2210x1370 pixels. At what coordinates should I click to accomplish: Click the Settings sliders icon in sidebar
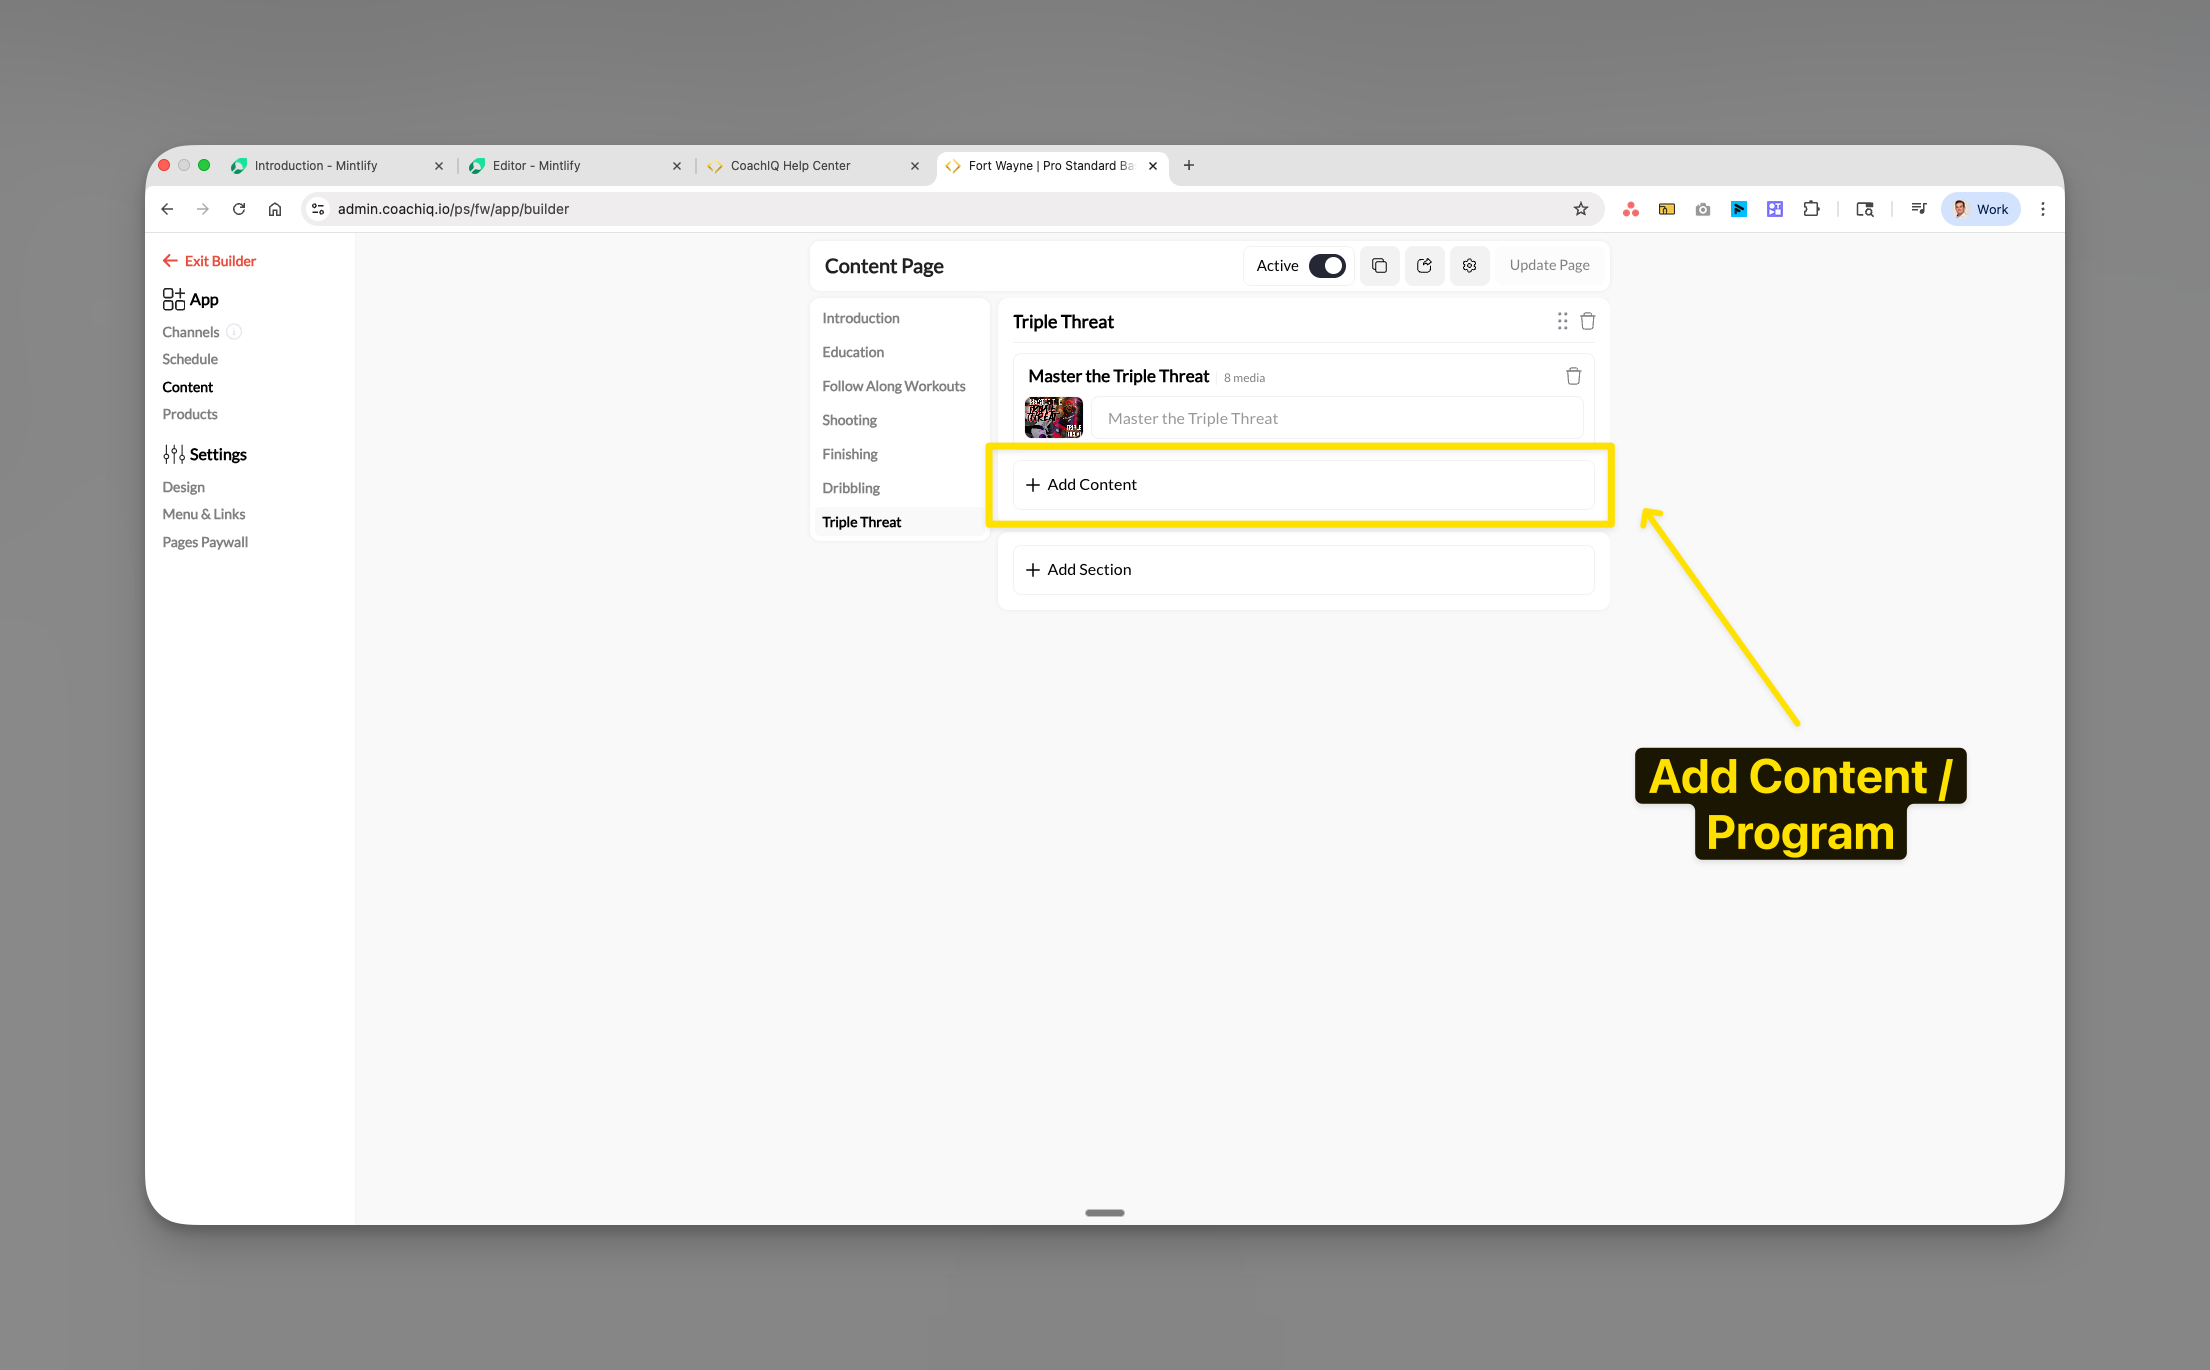172,454
